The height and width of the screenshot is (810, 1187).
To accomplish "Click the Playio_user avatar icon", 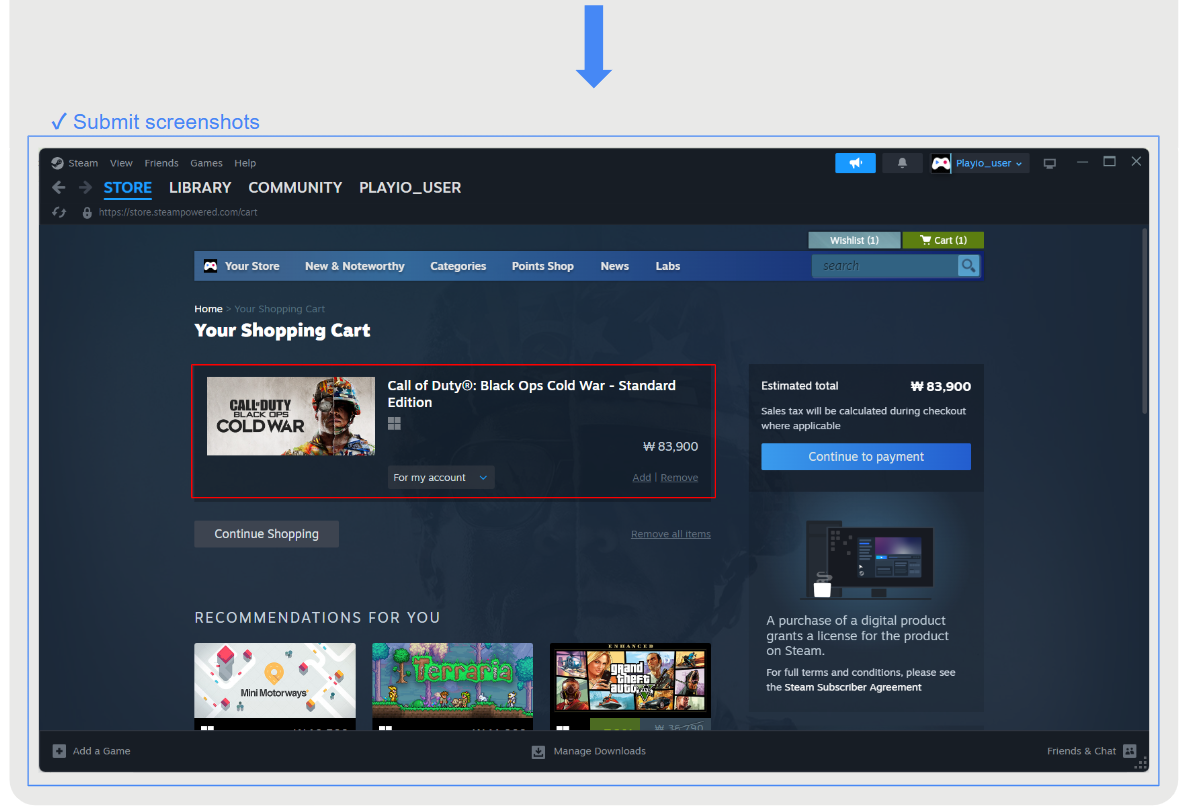I will 941,163.
